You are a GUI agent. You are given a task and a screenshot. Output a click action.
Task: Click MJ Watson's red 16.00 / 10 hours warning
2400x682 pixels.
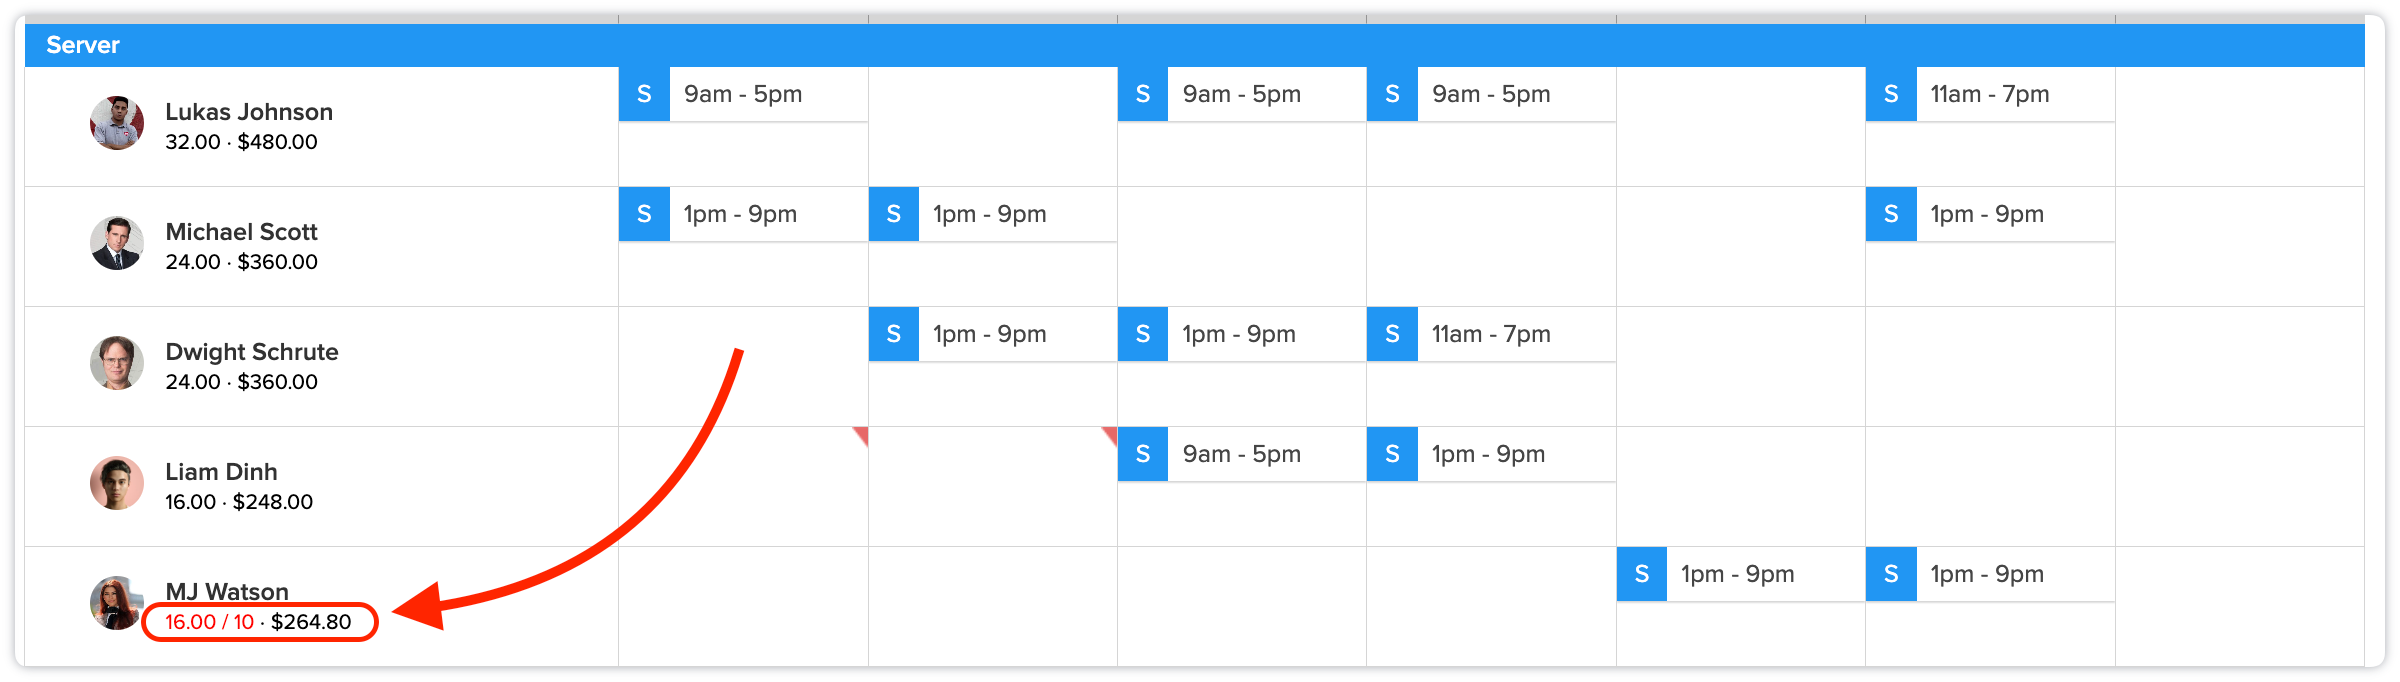coord(209,622)
